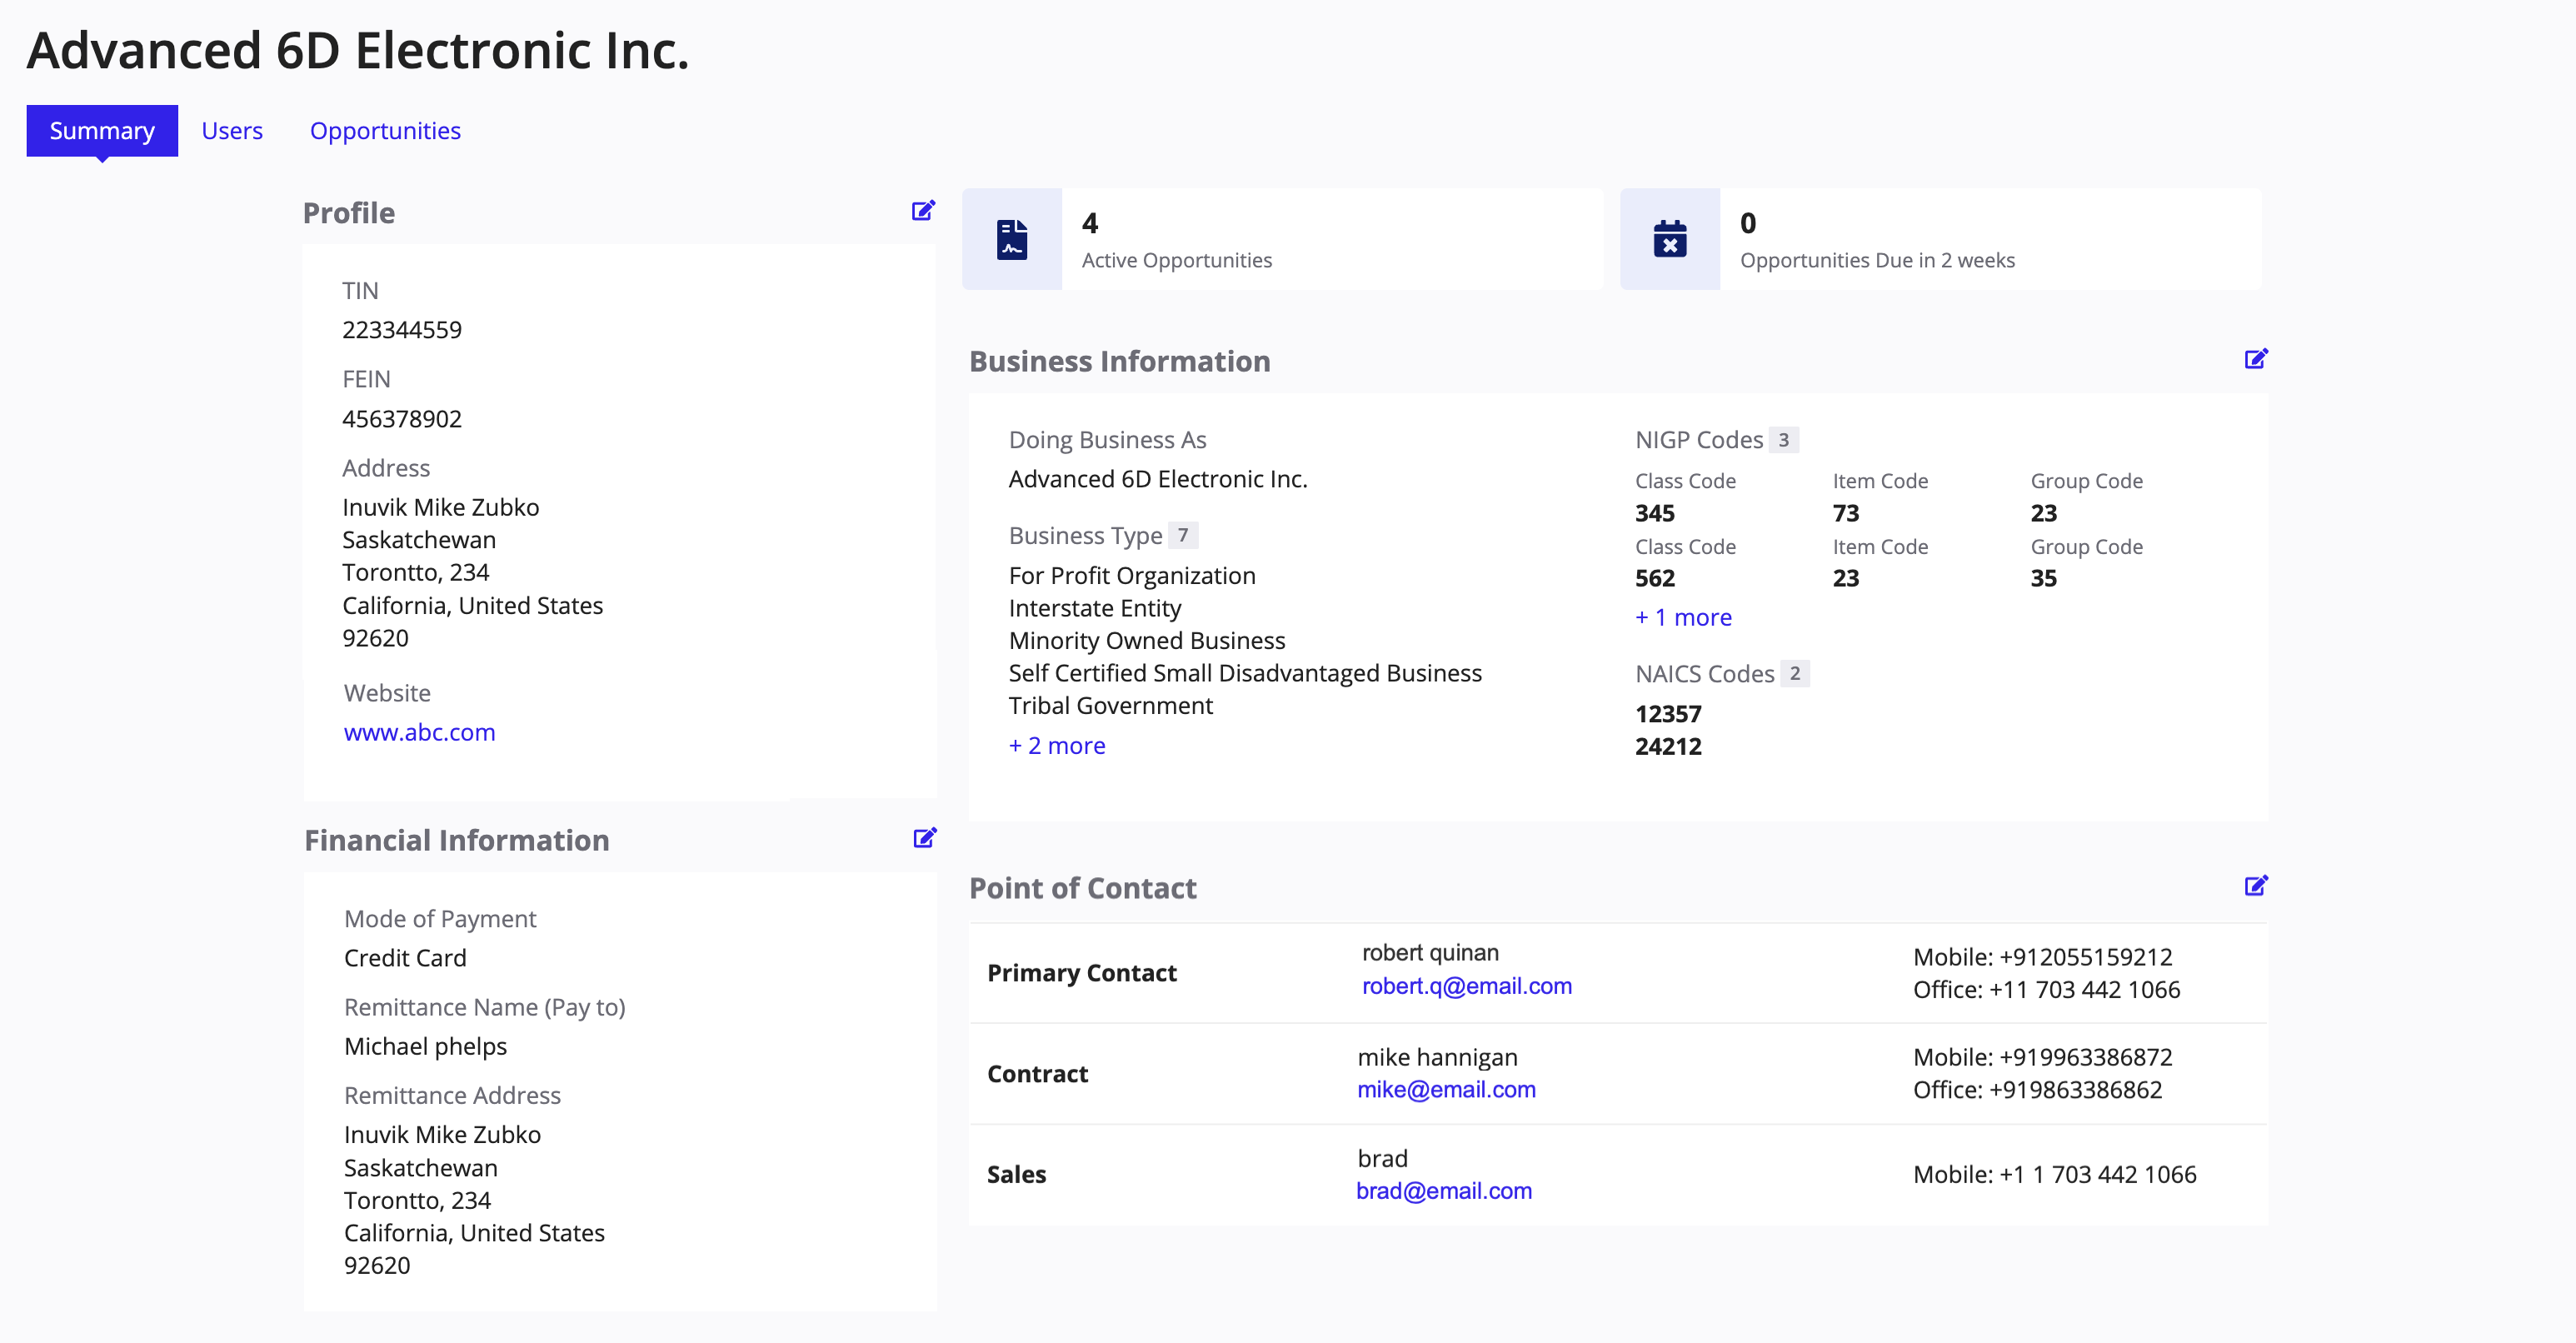Click 'Tribal Government' business type
This screenshot has width=2576, height=1343.
click(1110, 706)
